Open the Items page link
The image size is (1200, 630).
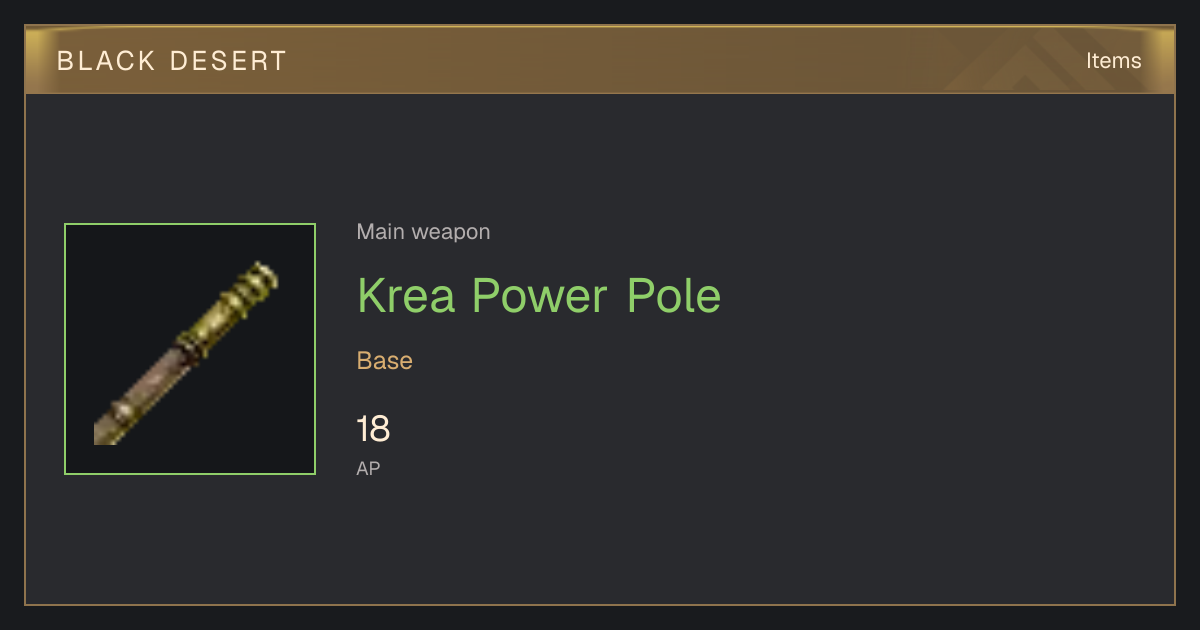point(1113,60)
